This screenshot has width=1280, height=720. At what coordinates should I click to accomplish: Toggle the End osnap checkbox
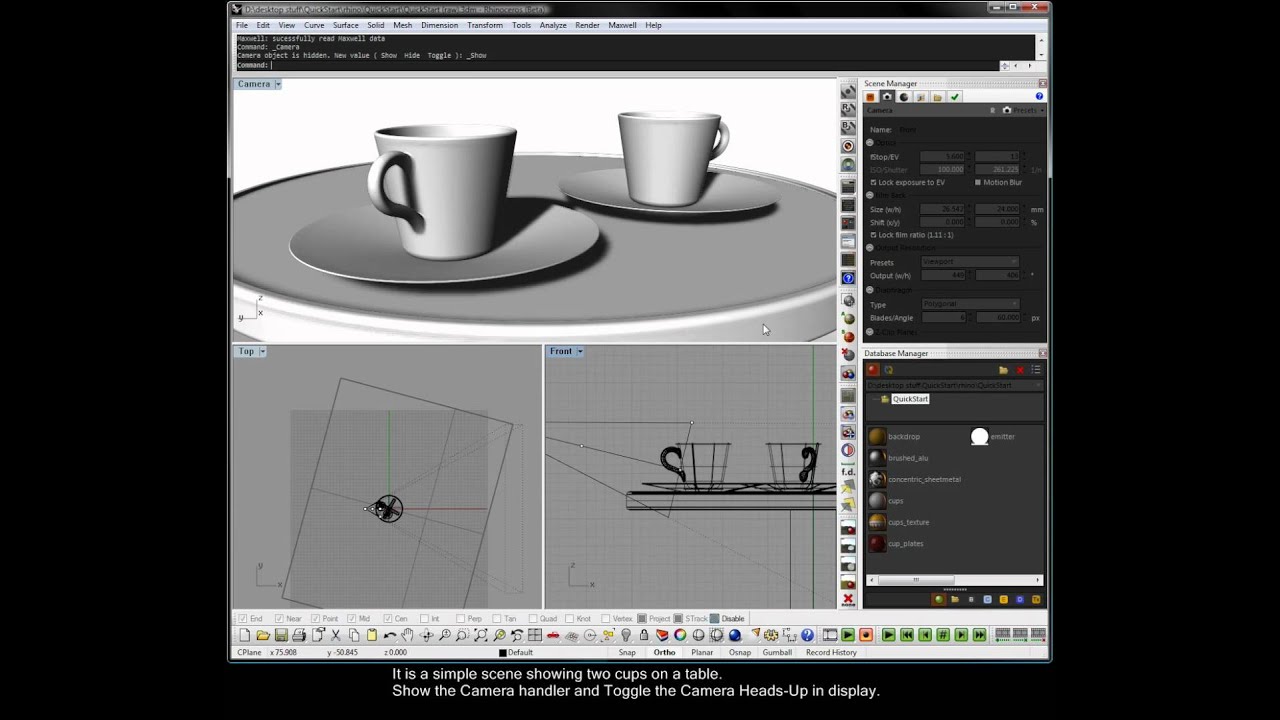[x=243, y=619]
